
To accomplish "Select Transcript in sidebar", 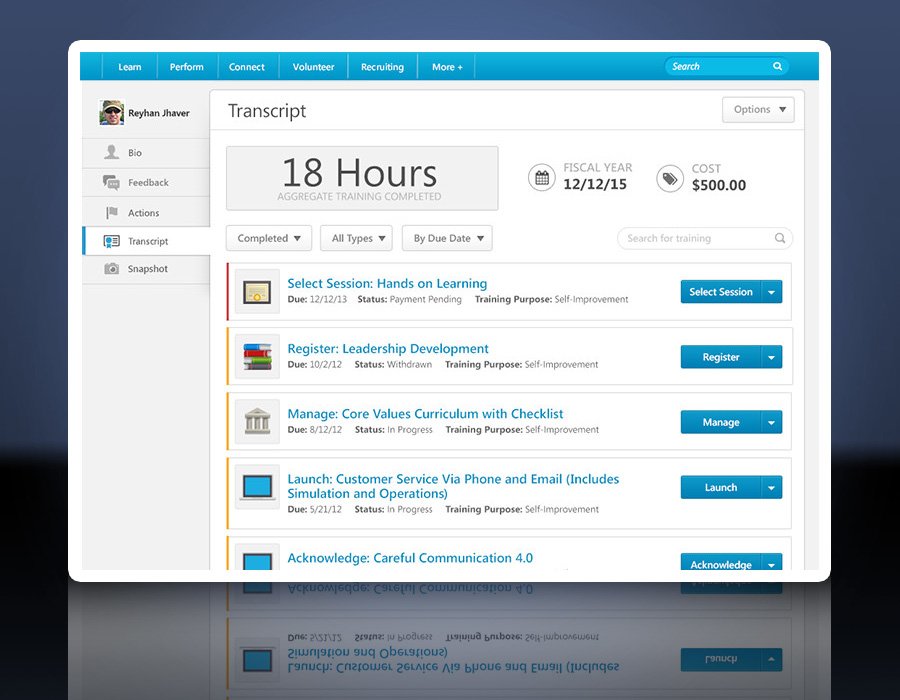I will [146, 242].
